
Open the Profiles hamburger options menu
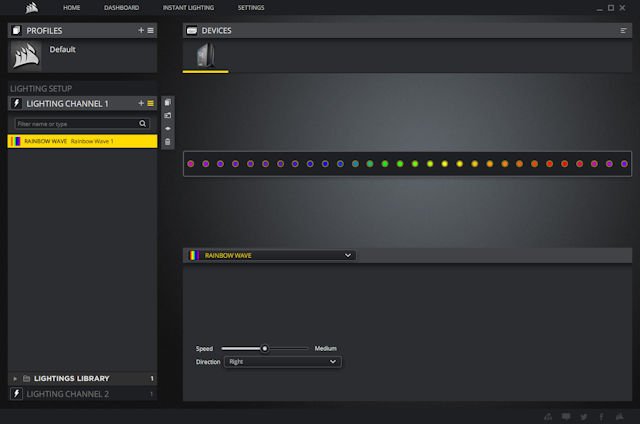pos(151,31)
